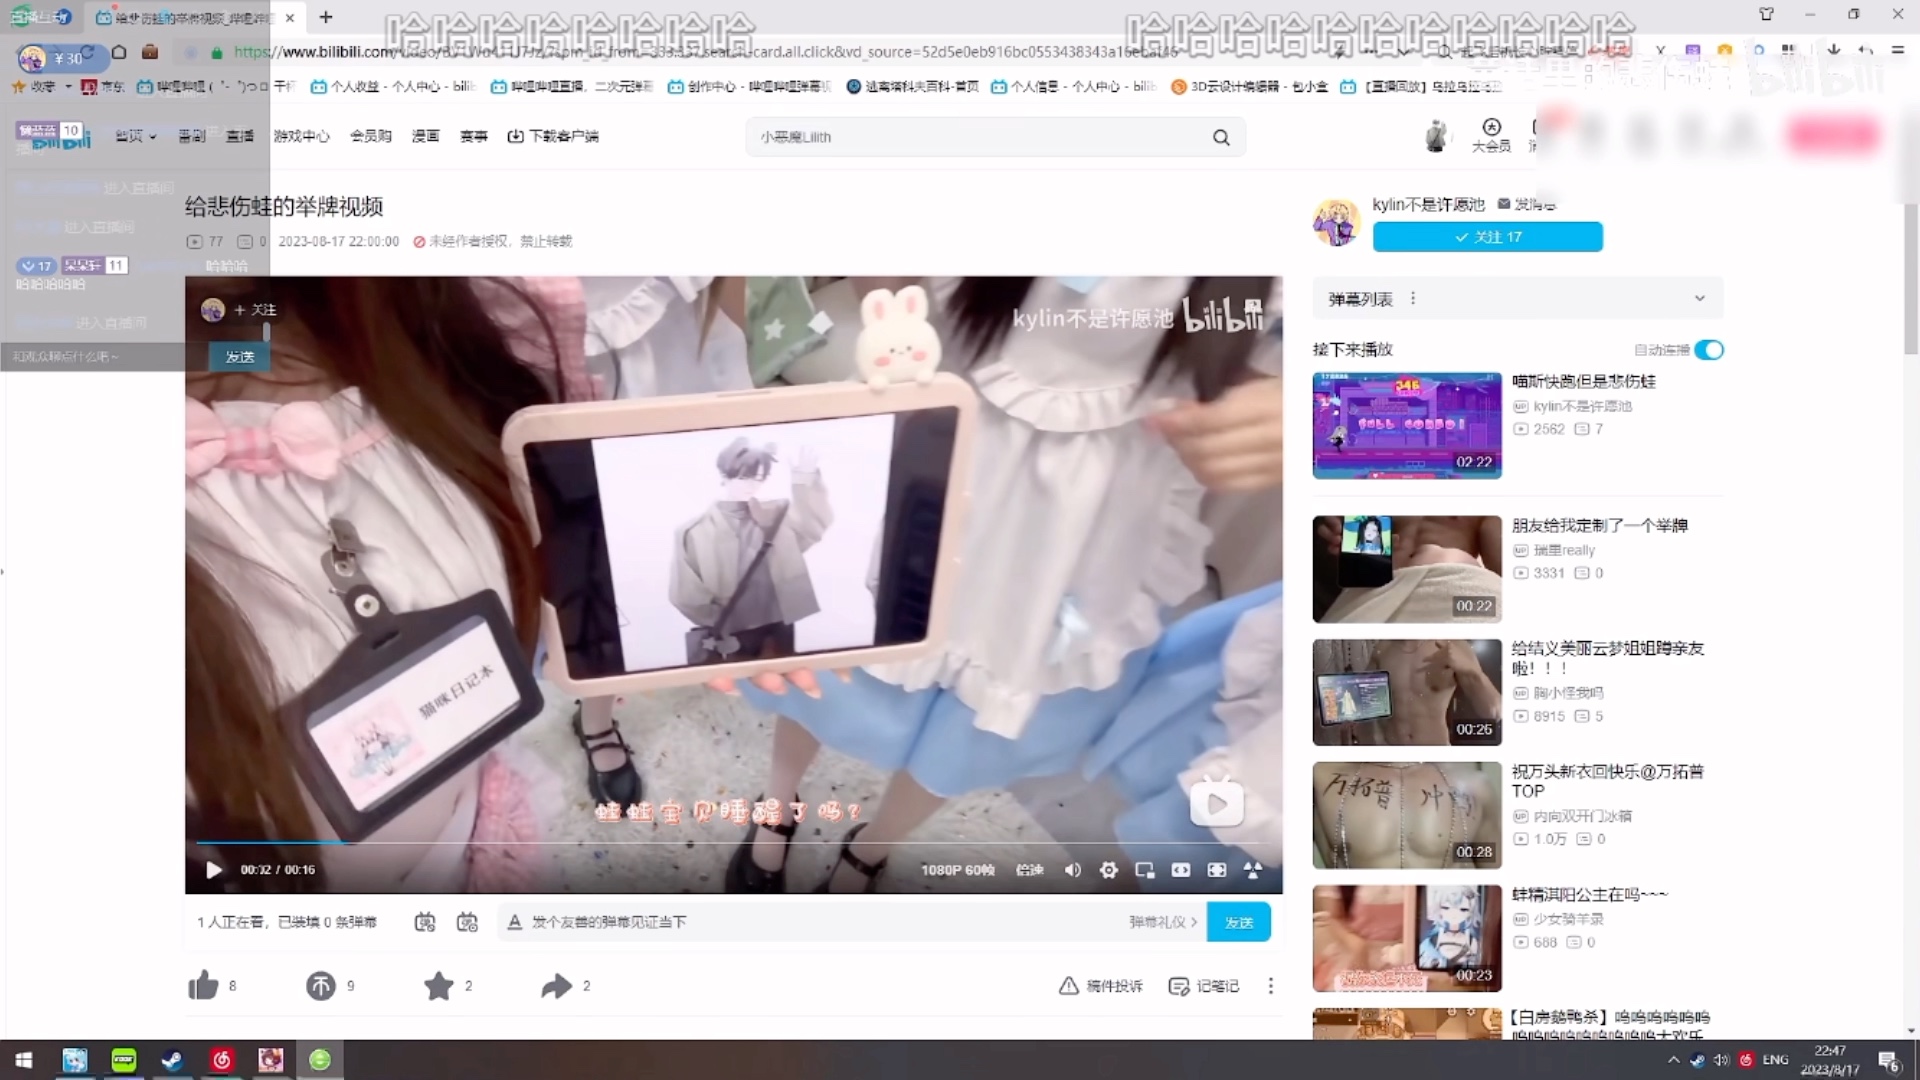The height and width of the screenshot is (1080, 1920).
Task: Click the like button on this video
Action: pyautogui.click(x=203, y=985)
